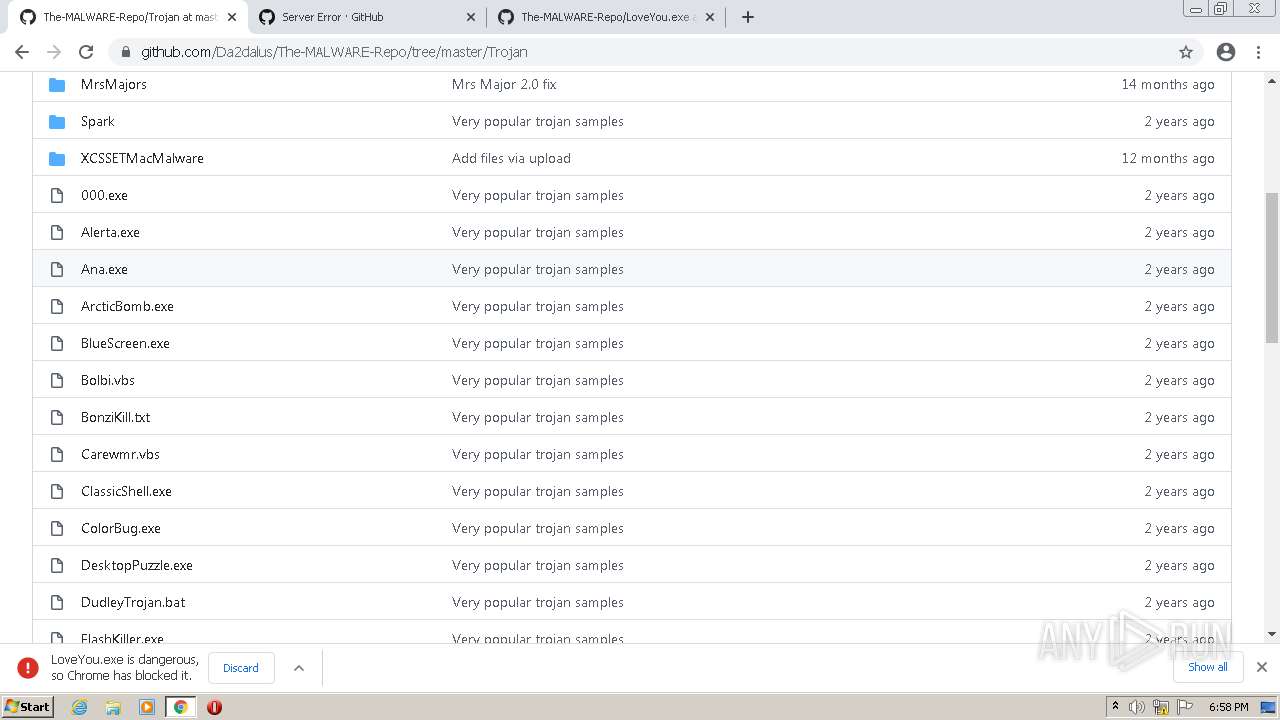Switch to the LoveYou.exe tab
1280x720 pixels.
click(607, 17)
